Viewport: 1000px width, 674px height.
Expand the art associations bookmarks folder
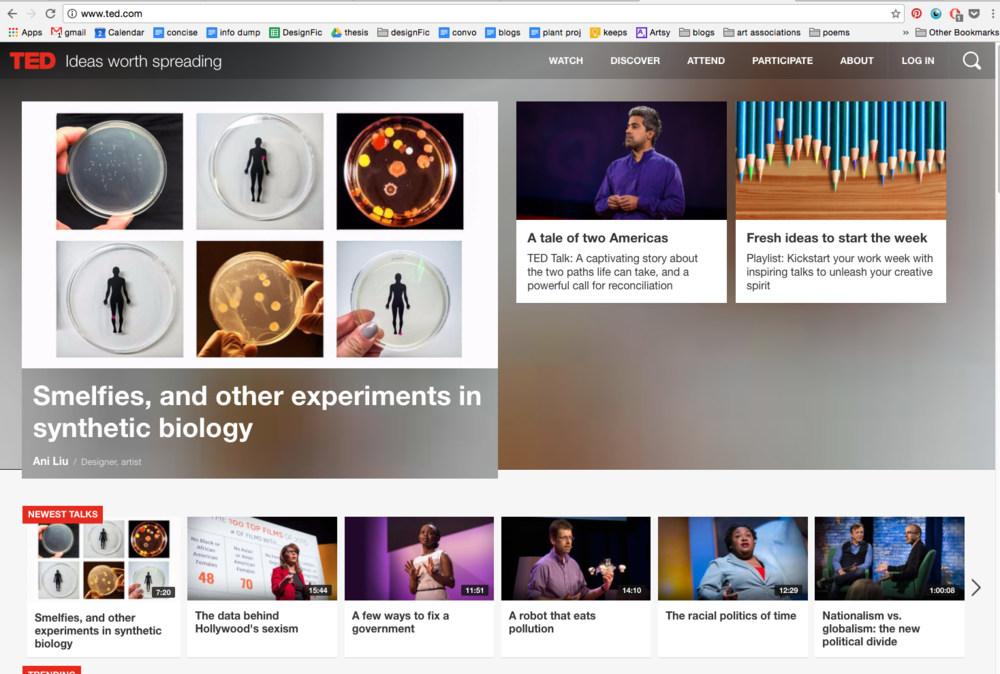[761, 33]
